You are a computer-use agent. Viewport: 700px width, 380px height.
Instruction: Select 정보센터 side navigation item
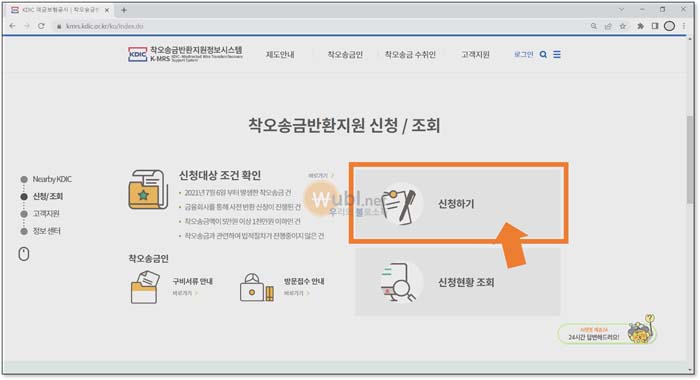(46, 231)
